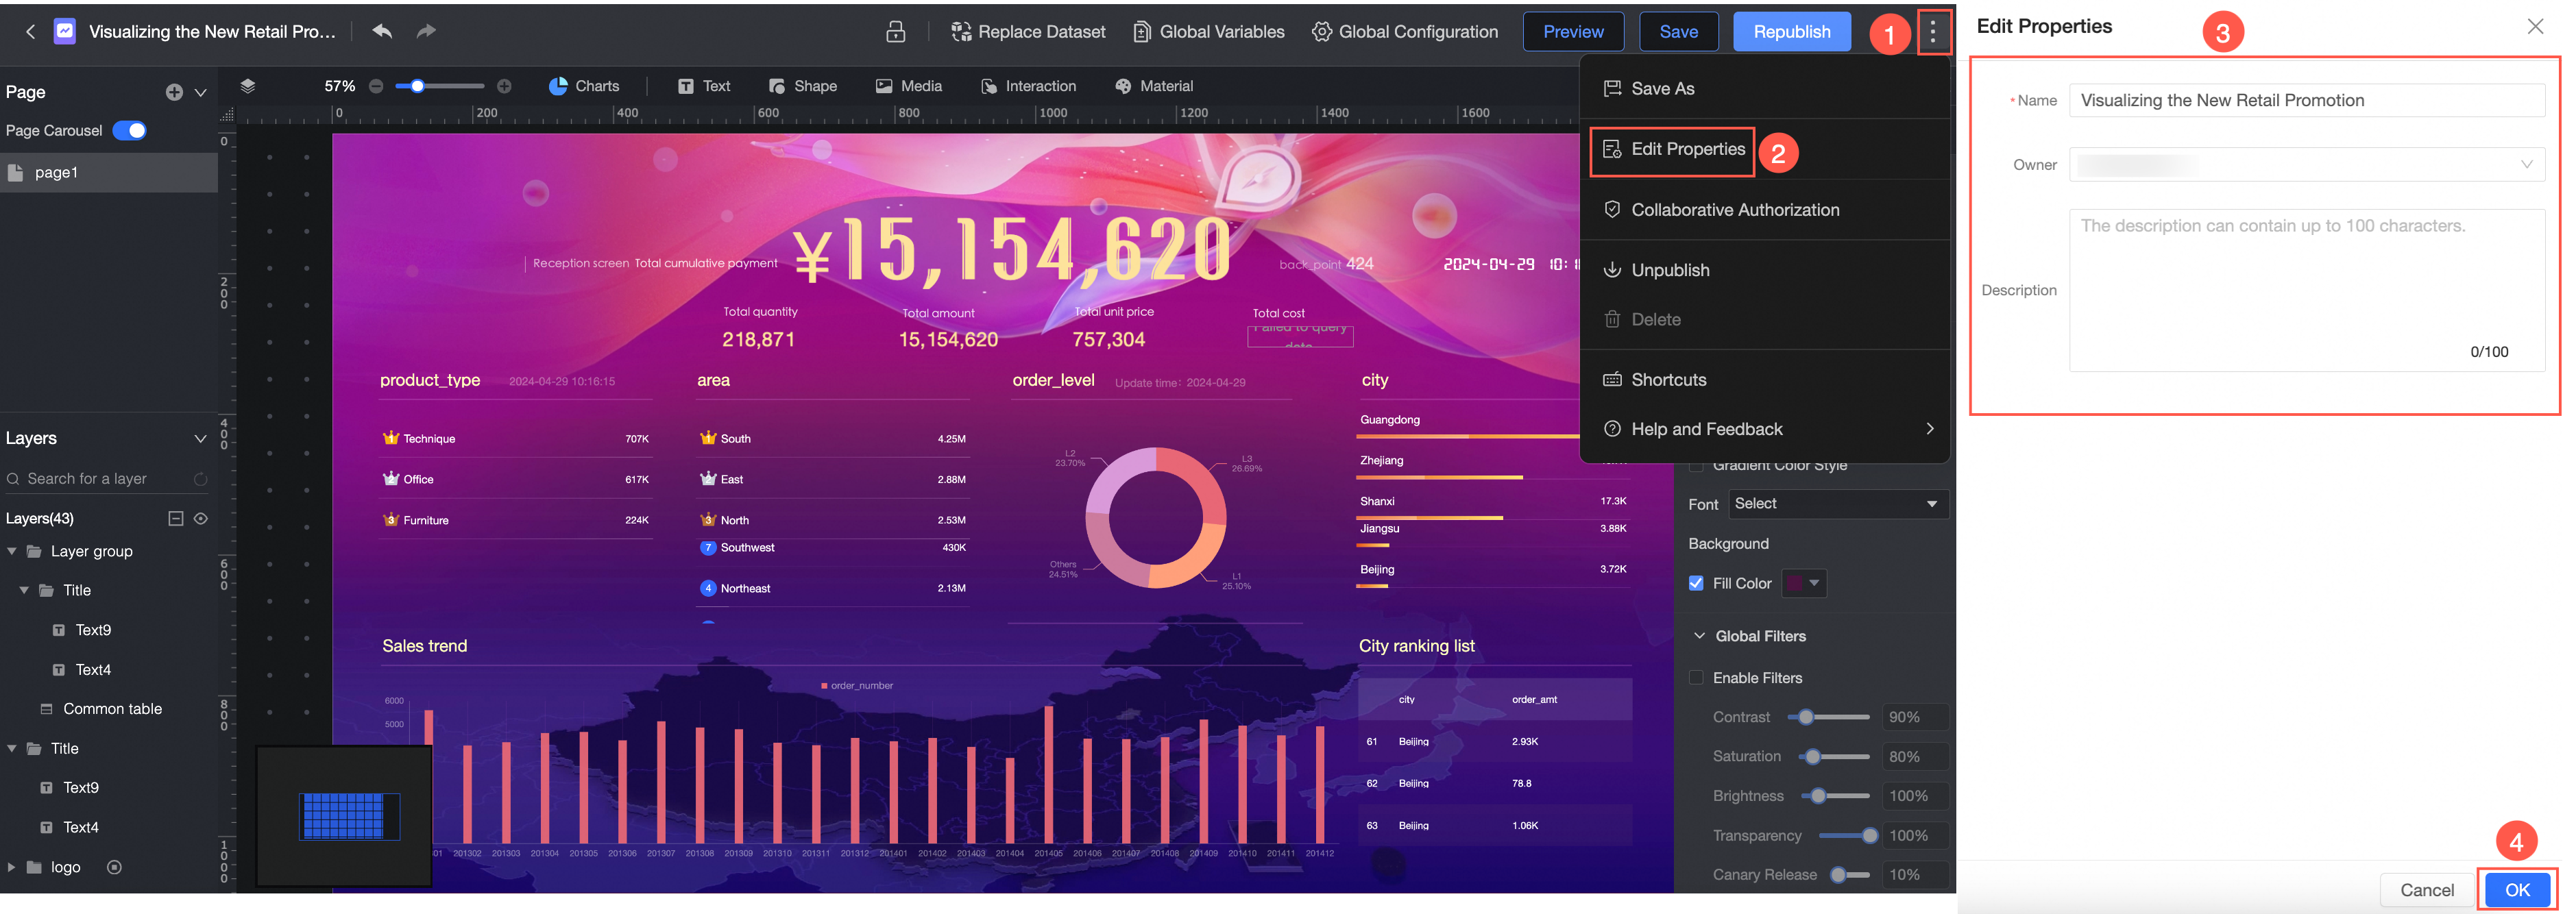Expand the logo layer group
The image size is (2576, 914).
click(12, 867)
